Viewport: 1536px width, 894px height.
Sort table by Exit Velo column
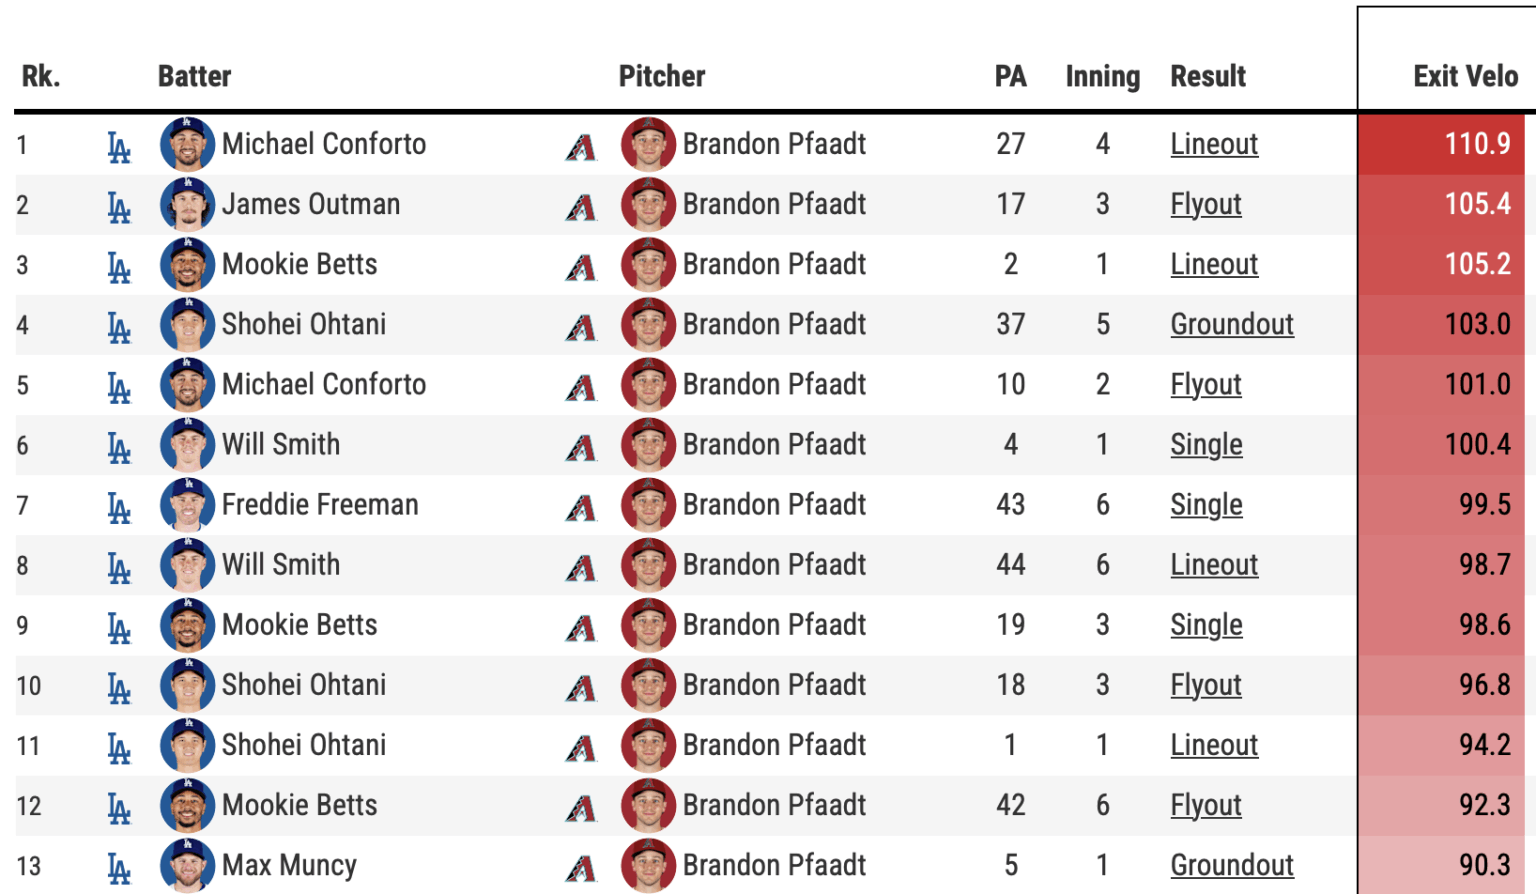point(1465,76)
